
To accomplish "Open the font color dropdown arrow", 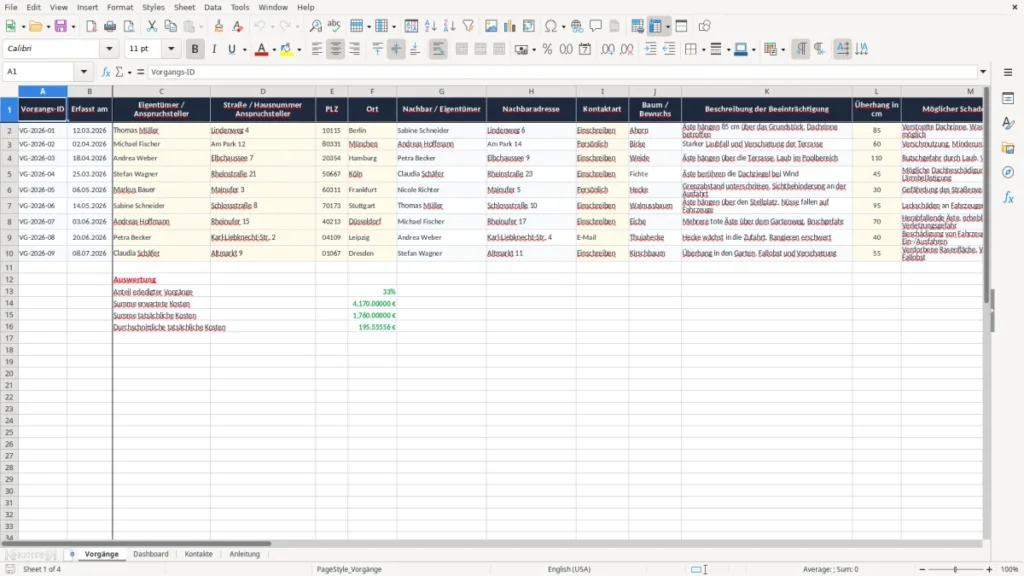I will point(274,50).
